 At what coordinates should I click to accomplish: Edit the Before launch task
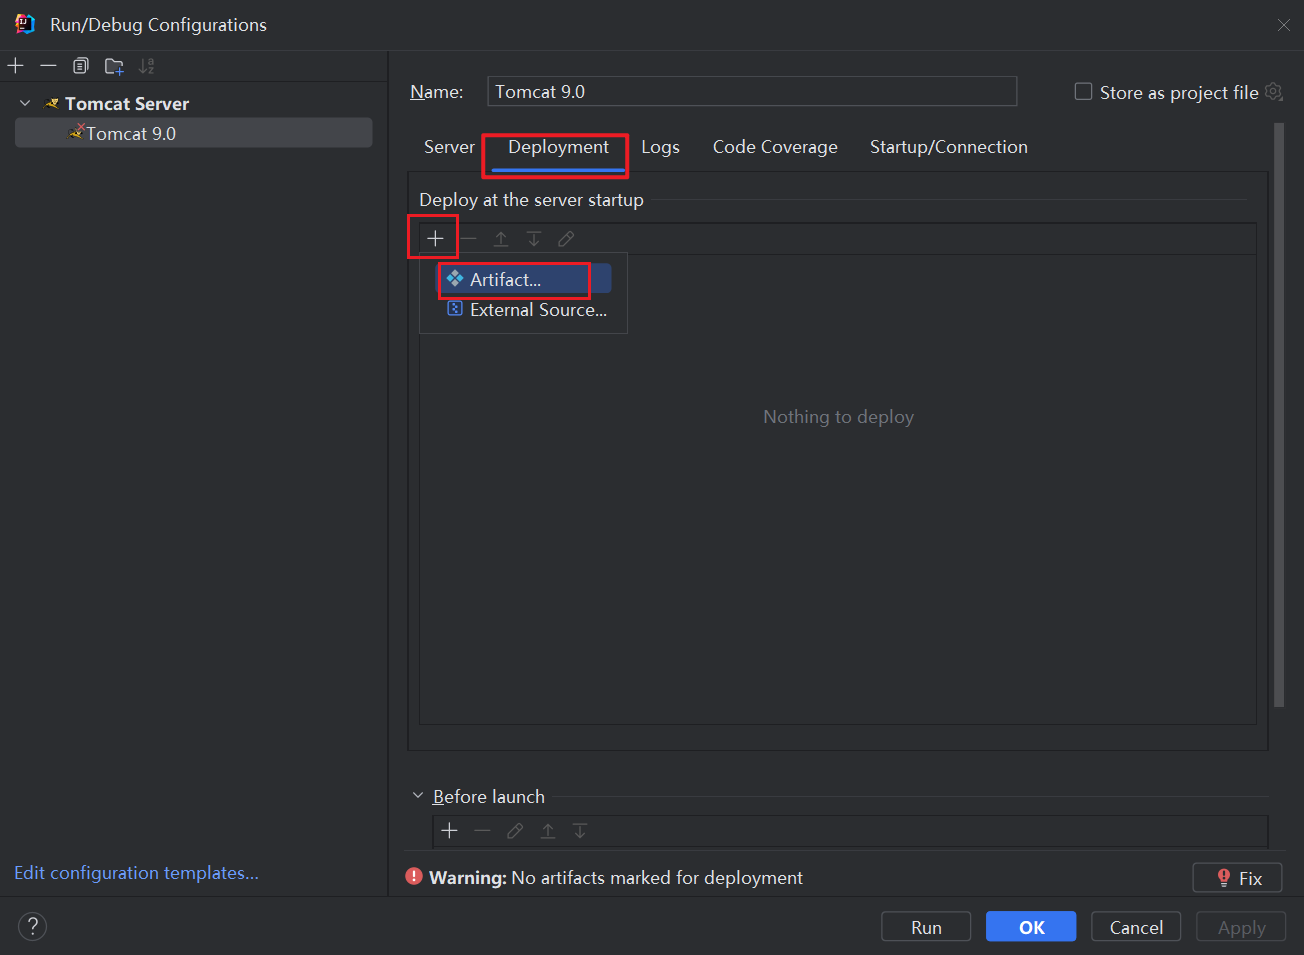coord(515,830)
